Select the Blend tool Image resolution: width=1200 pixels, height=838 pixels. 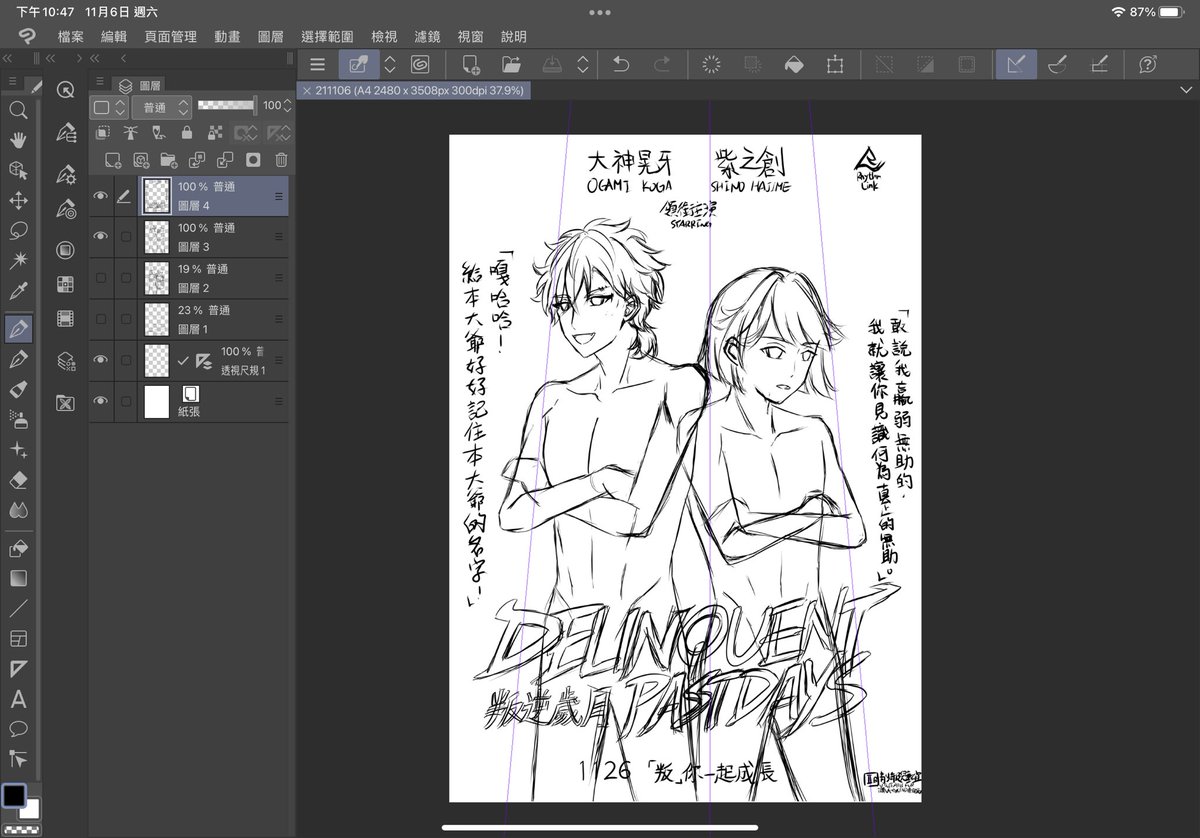18,510
